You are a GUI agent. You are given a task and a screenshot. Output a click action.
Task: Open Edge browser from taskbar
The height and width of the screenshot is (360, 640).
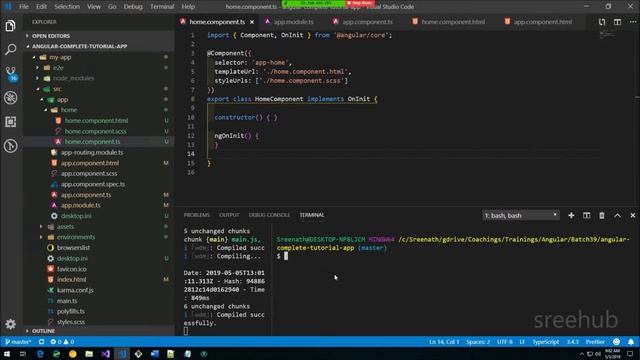click(40, 354)
